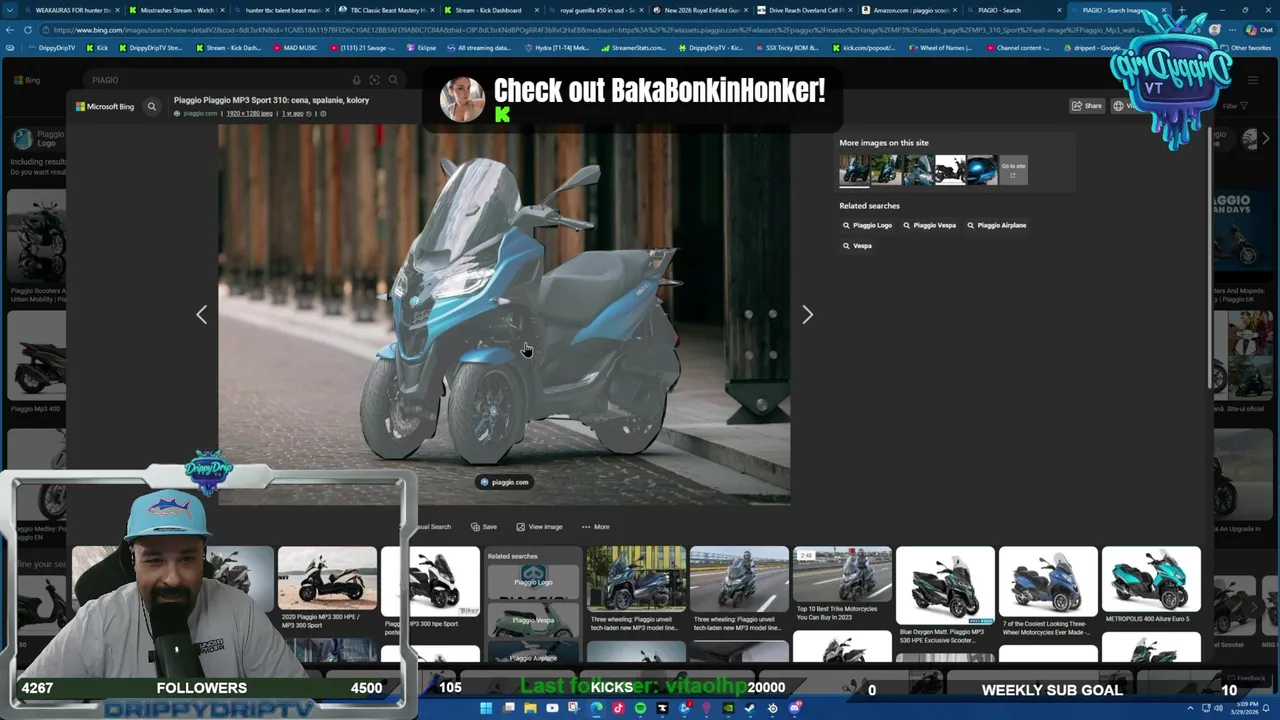Open Blue Oxygen Matt Piaggio MP3 530 thumbnail

(945, 585)
